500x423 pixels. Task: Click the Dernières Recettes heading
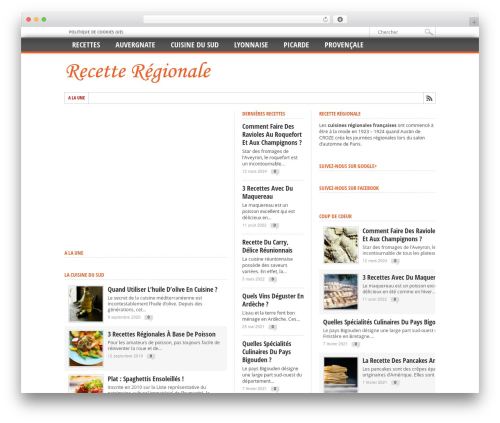click(x=263, y=114)
